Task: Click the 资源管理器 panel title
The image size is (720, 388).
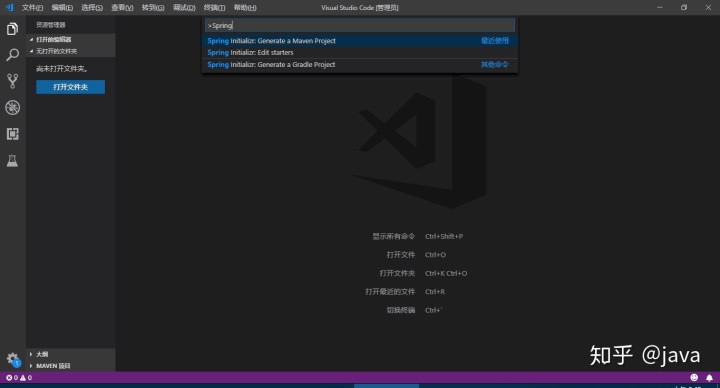Action: pyautogui.click(x=51, y=25)
